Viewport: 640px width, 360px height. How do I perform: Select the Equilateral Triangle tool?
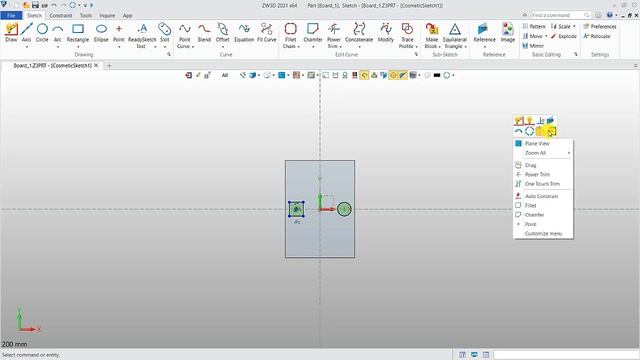(x=454, y=36)
